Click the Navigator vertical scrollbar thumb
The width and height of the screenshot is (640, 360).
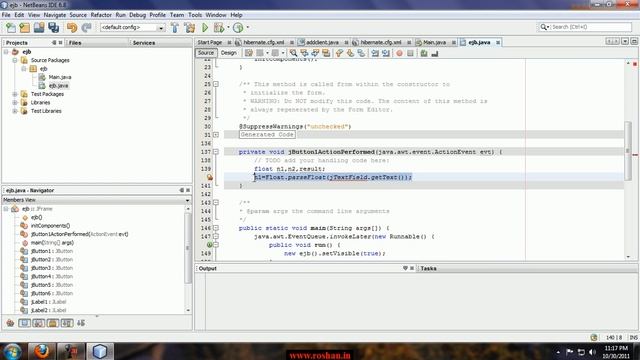(x=188, y=248)
